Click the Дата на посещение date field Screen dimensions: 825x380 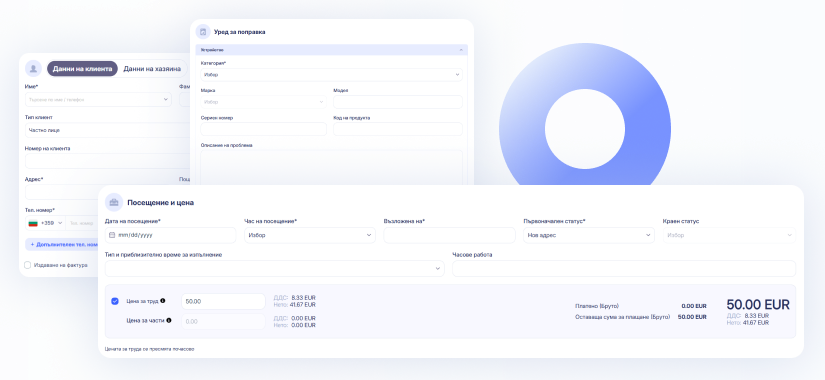click(x=170, y=235)
